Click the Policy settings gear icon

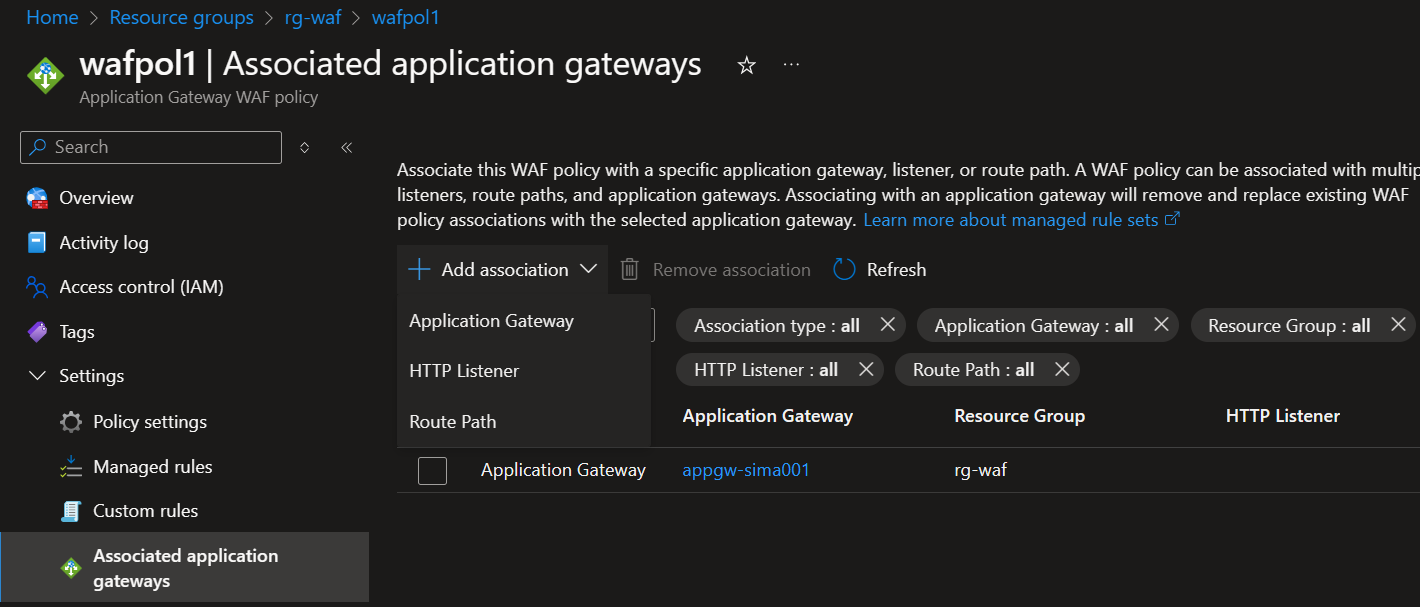71,422
